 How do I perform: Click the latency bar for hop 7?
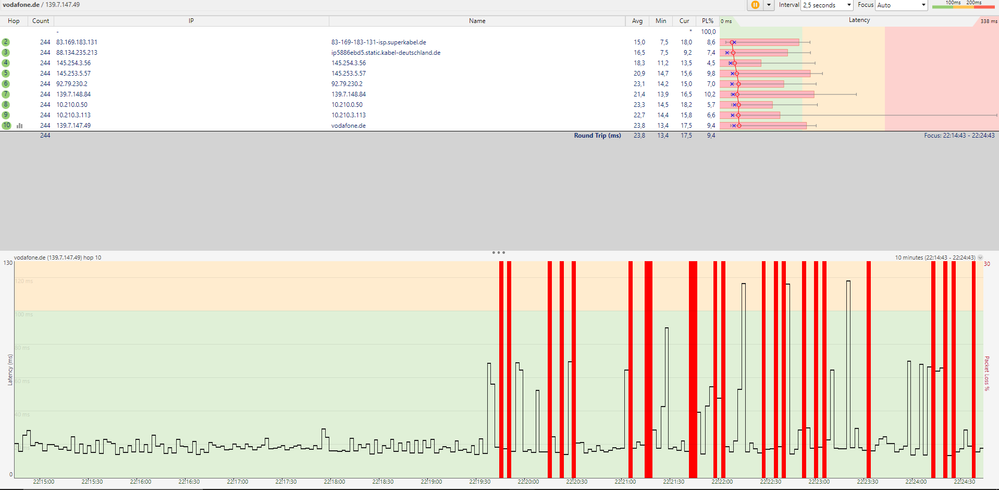(767, 94)
